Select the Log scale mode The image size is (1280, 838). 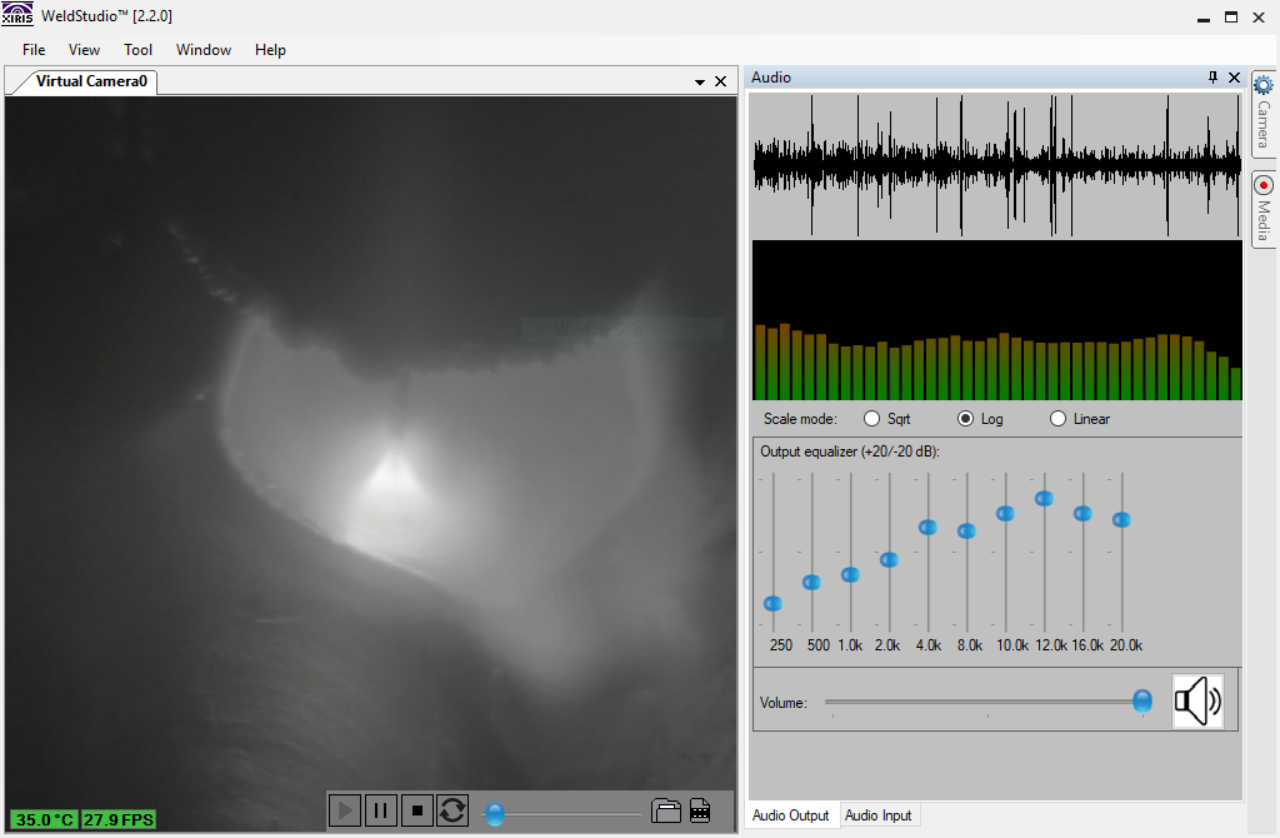(x=964, y=418)
